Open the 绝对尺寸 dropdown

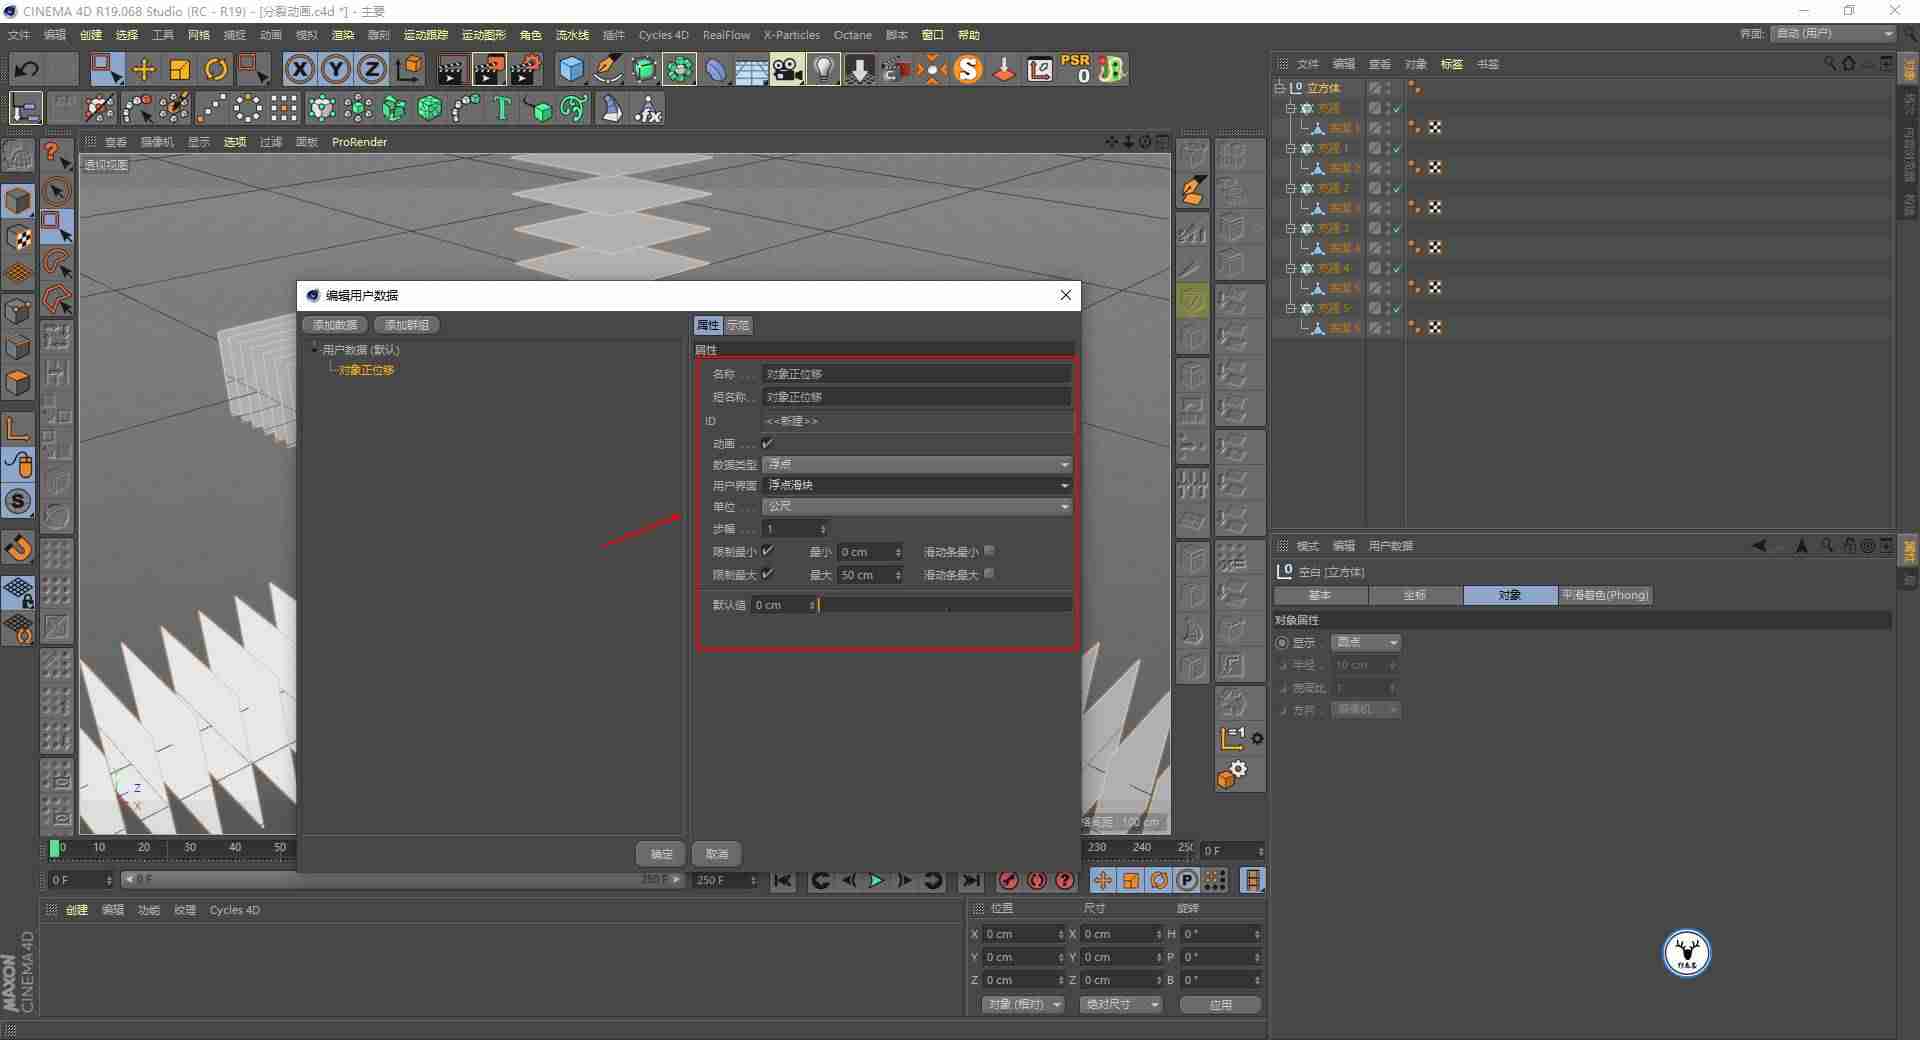[x=1121, y=1004]
